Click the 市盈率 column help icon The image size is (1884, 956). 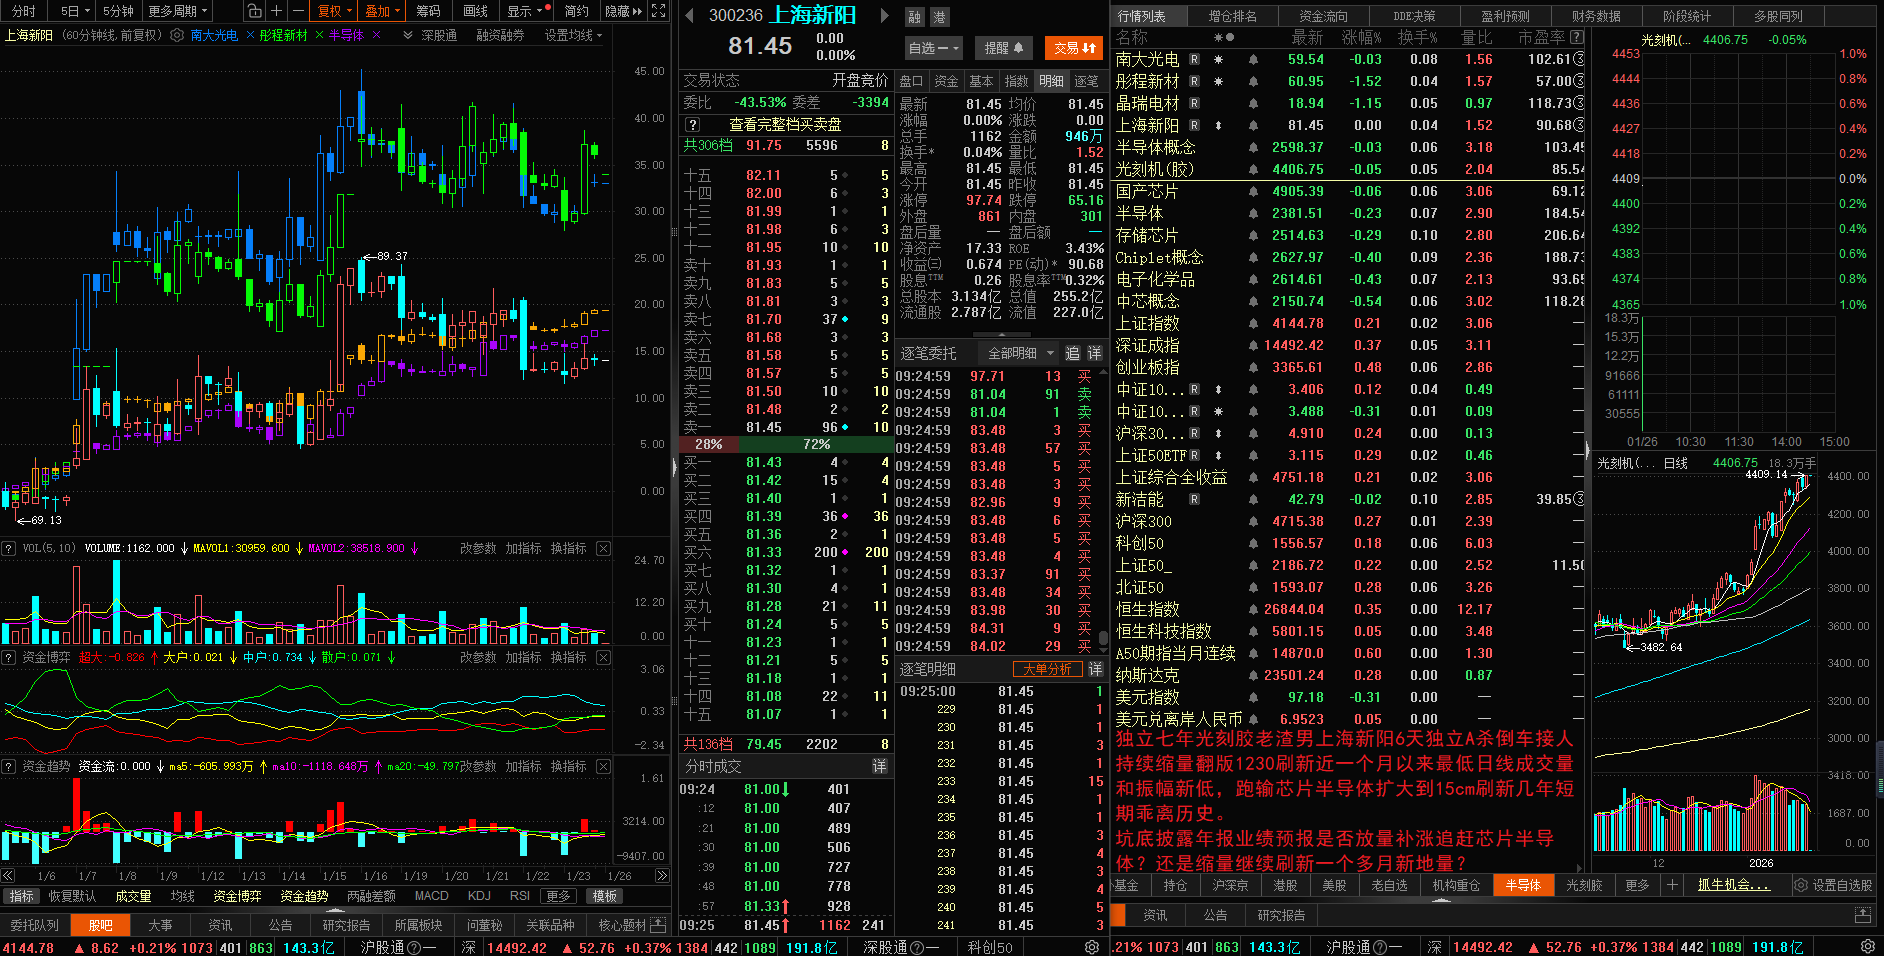[x=1577, y=37]
